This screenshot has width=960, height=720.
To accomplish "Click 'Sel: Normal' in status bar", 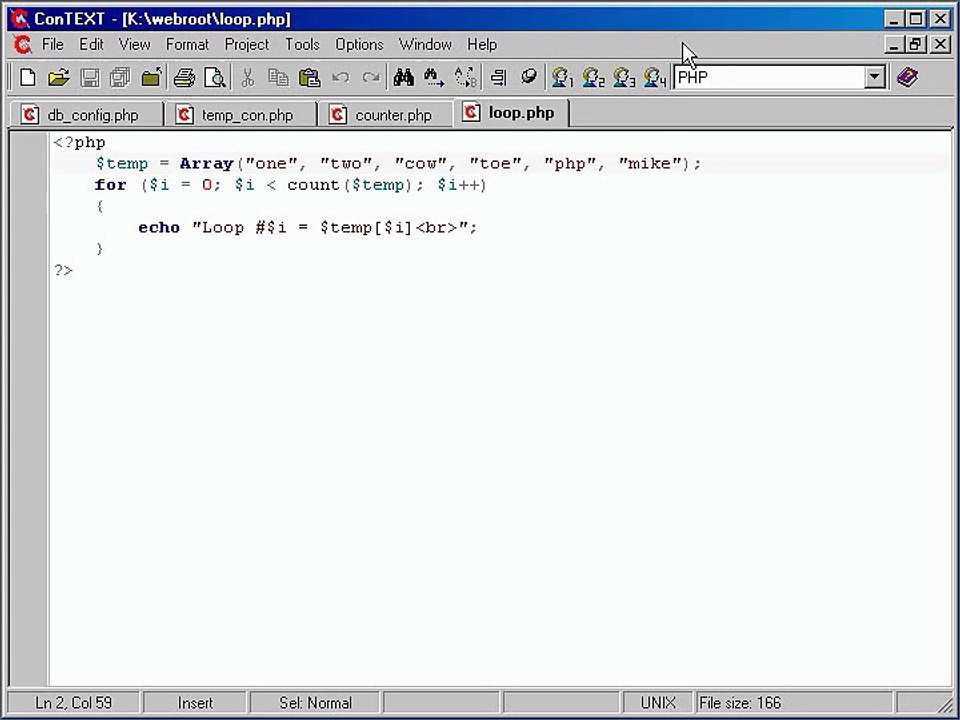I will [x=315, y=702].
